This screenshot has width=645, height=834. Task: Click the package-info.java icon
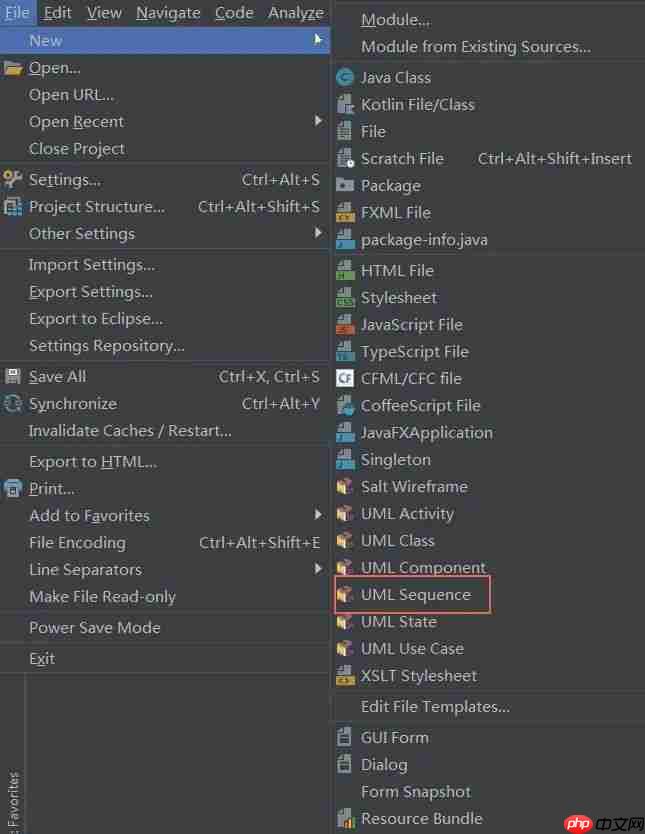click(345, 240)
